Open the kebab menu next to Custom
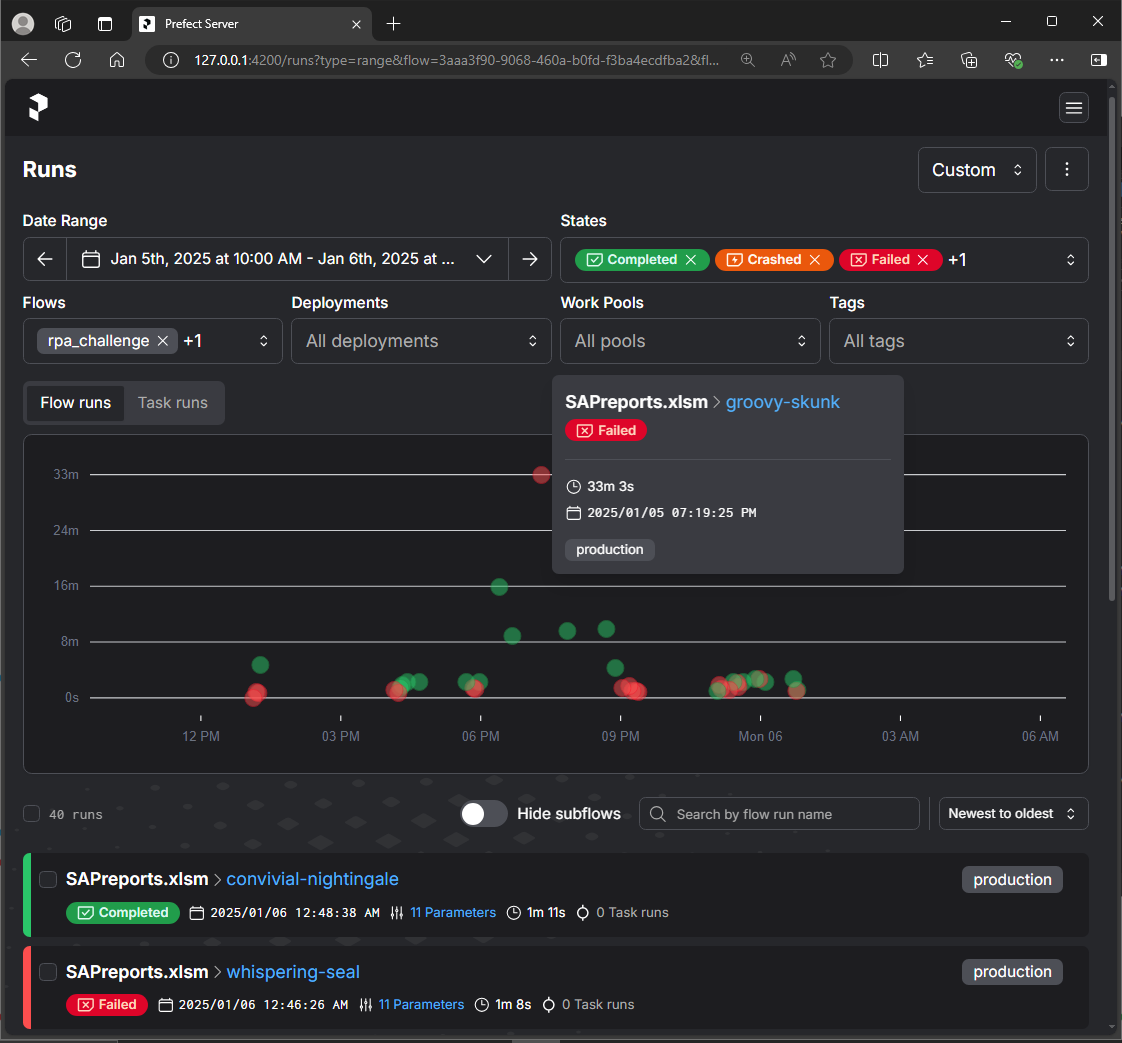This screenshot has width=1122, height=1043. point(1066,169)
